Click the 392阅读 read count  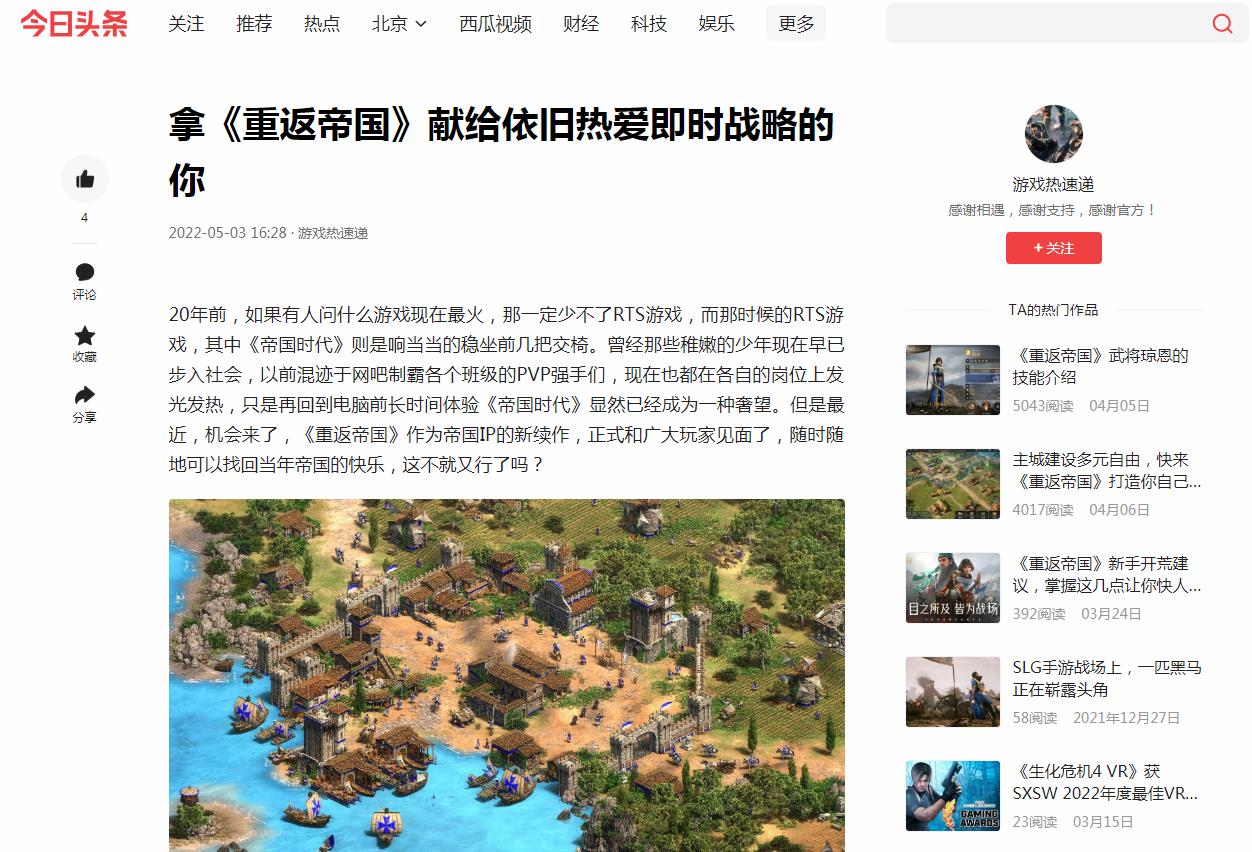coord(1039,614)
